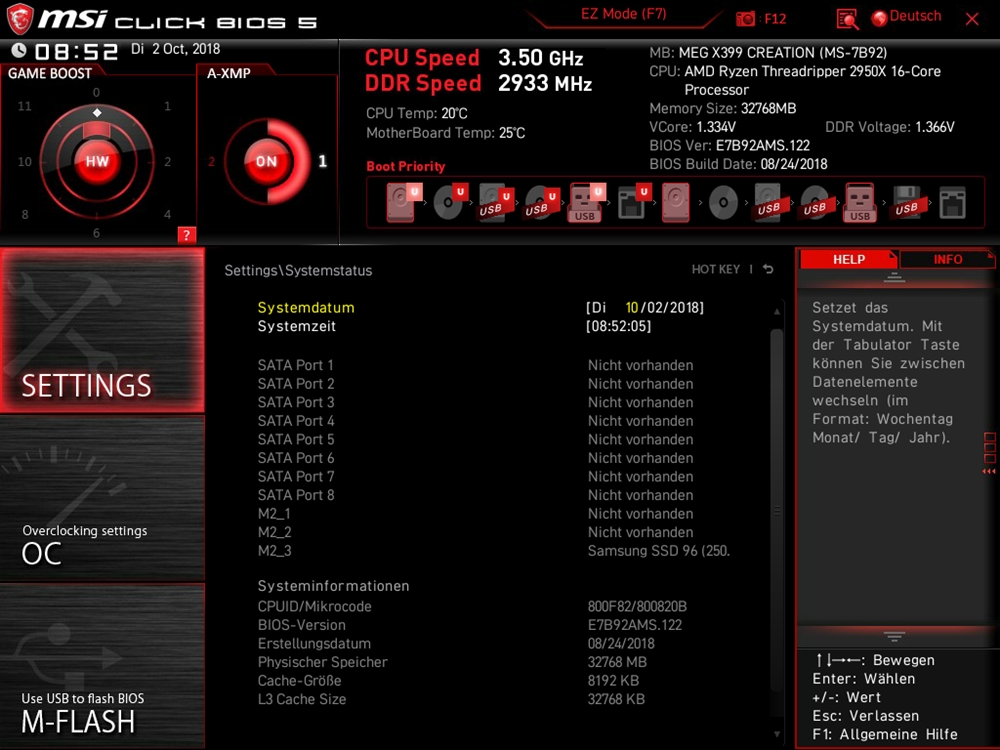
Task: Select the UEFI USB CD/DVD boot icon
Action: 542,202
